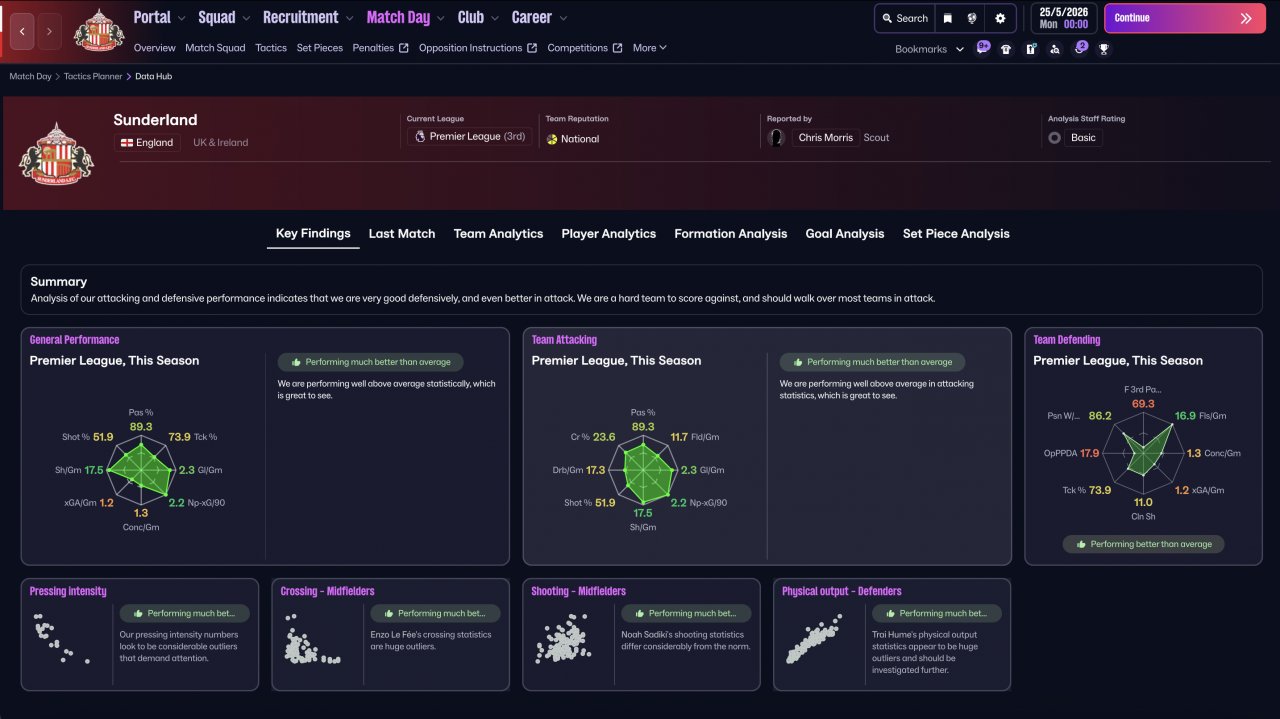
Task: Open the Squad menu
Action: (224, 17)
